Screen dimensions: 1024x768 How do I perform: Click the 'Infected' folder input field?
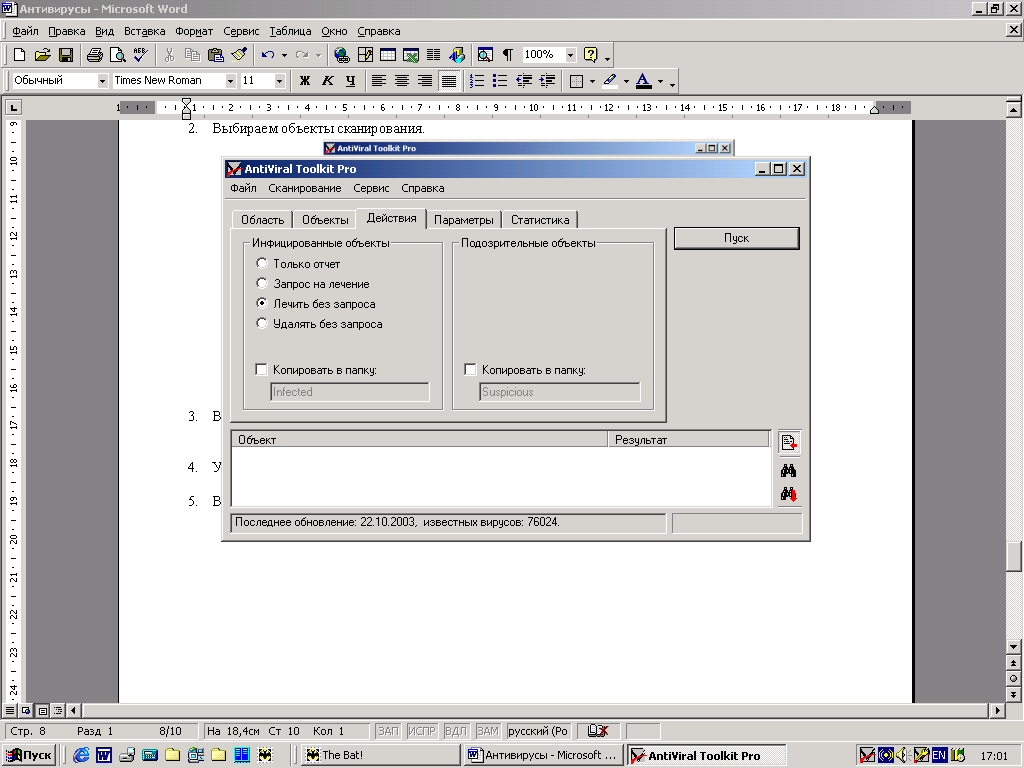click(x=350, y=392)
